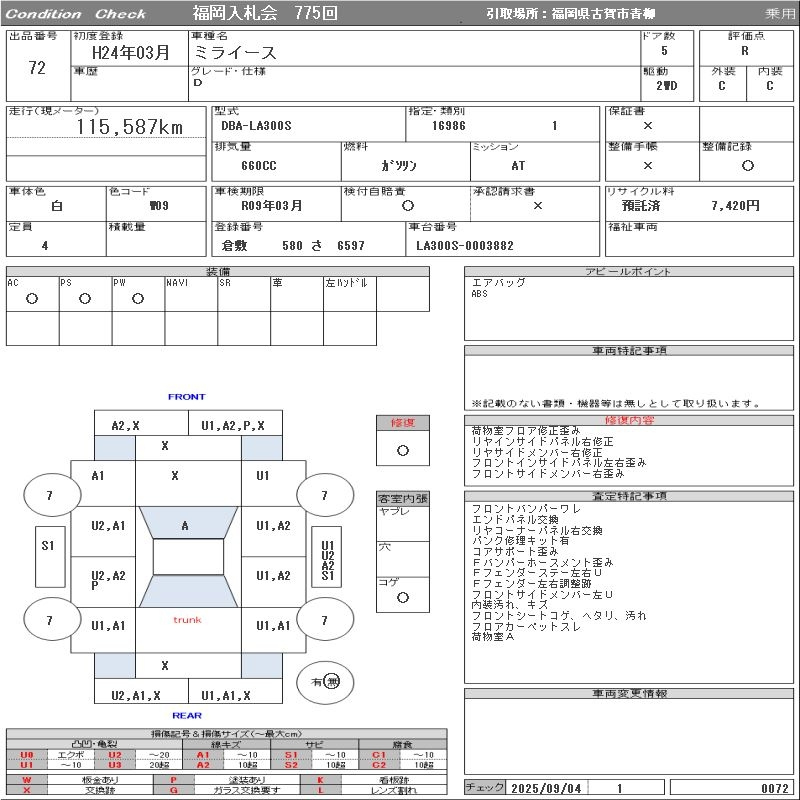Screen dimensions: 800x800
Task: Click the remark リヤコーナーパネル右交換
Action: tap(537, 531)
